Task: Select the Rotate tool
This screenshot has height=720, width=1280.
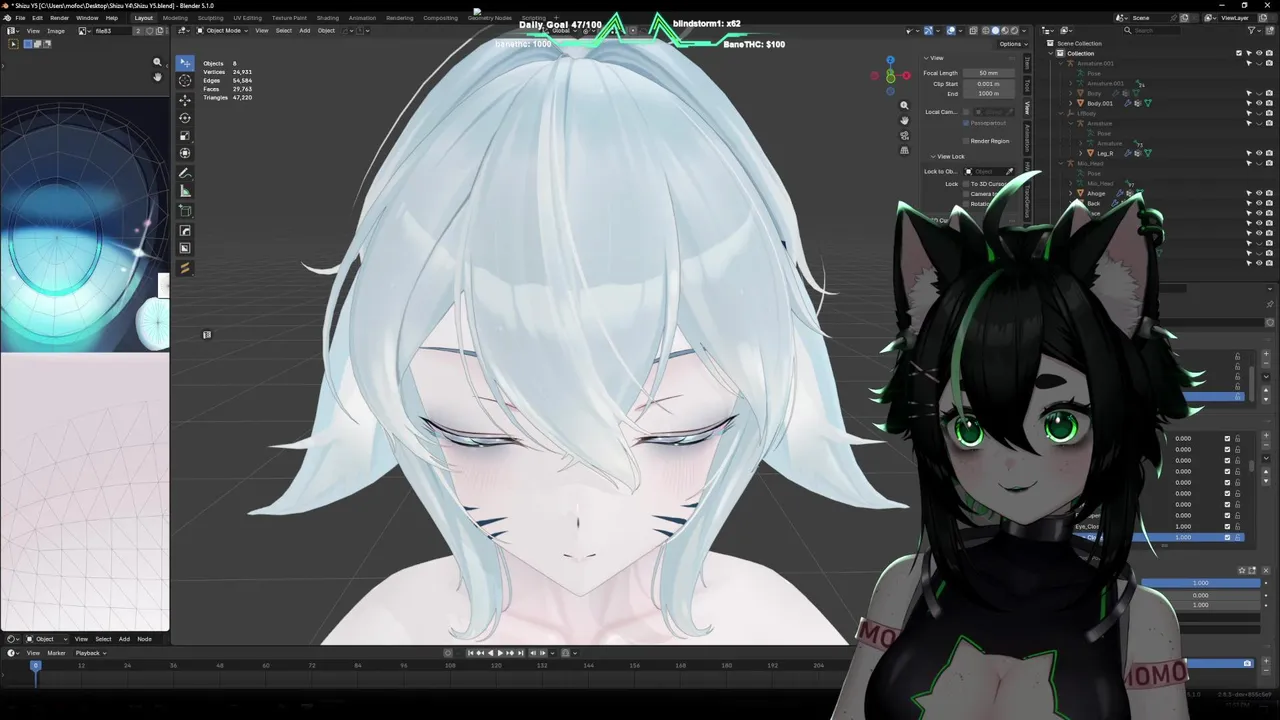Action: click(x=185, y=118)
